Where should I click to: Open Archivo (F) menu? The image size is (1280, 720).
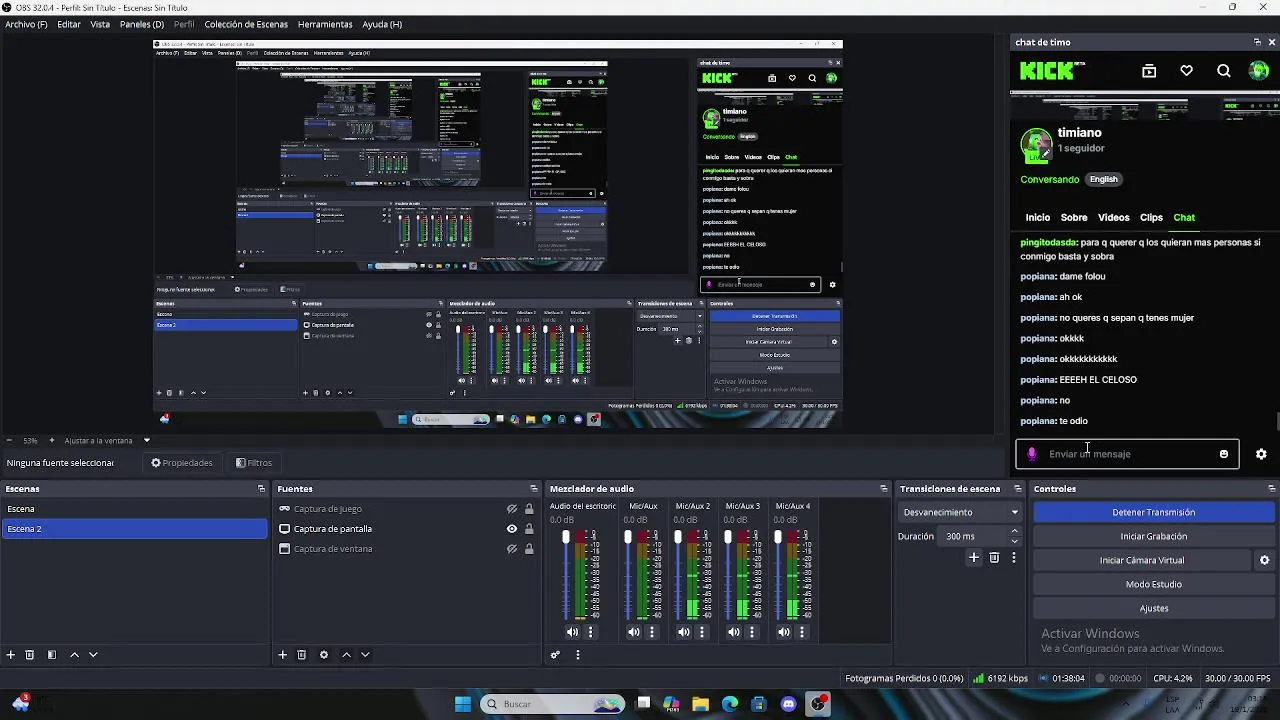(26, 24)
